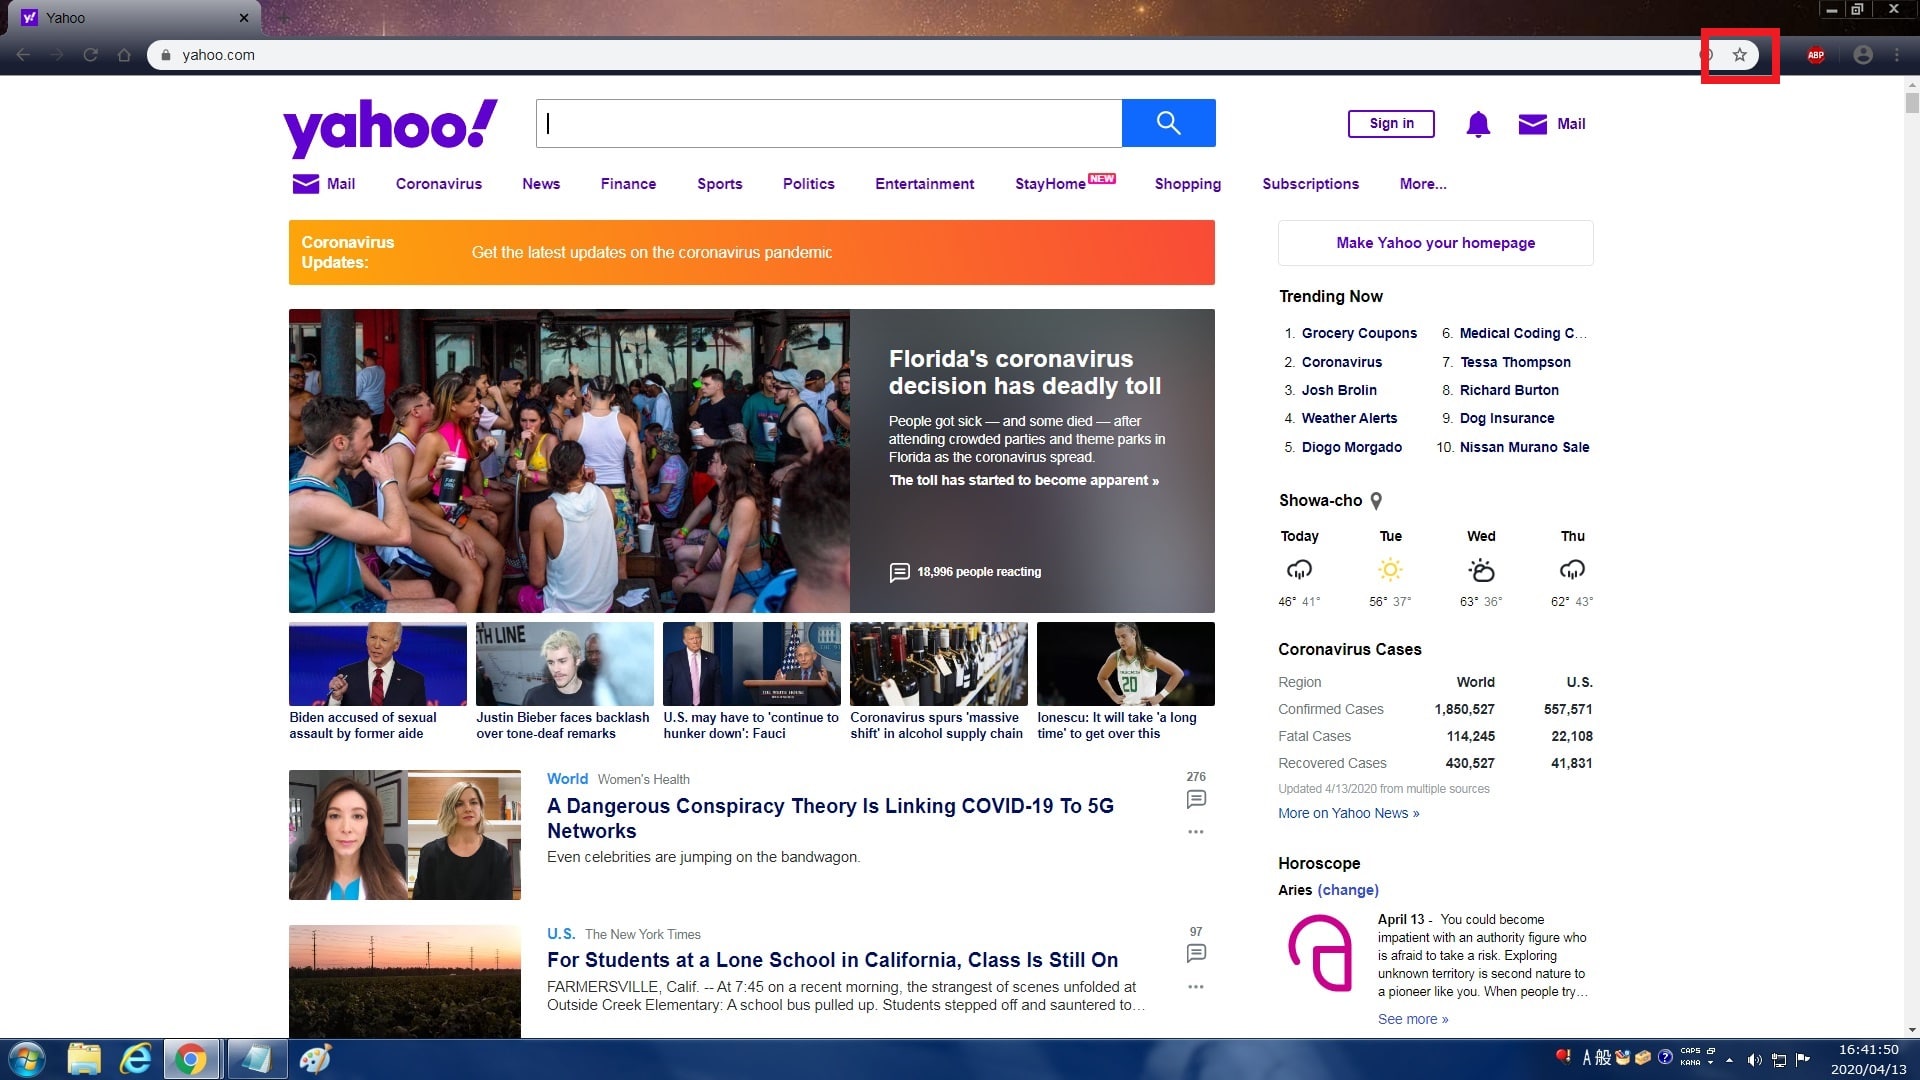Open trending topic Tessa Thompson
The height and width of the screenshot is (1080, 1920).
[1515, 362]
